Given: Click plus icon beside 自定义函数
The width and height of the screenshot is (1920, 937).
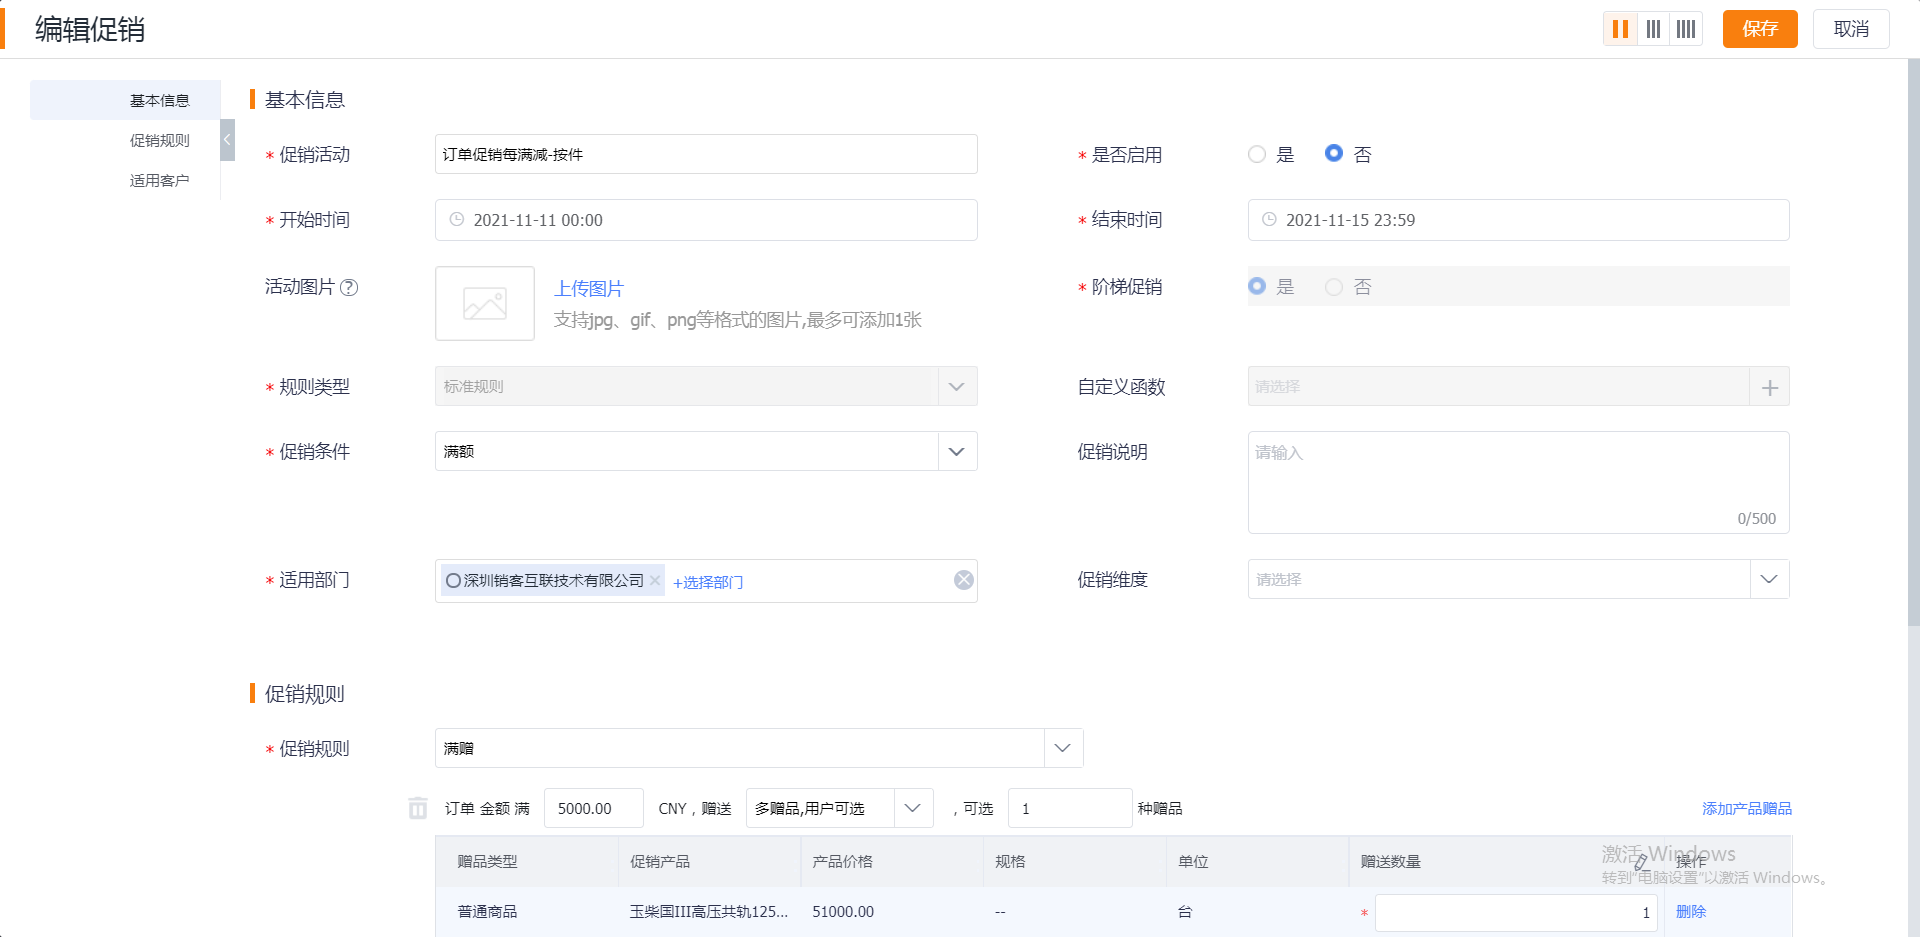Looking at the screenshot, I should pyautogui.click(x=1769, y=387).
